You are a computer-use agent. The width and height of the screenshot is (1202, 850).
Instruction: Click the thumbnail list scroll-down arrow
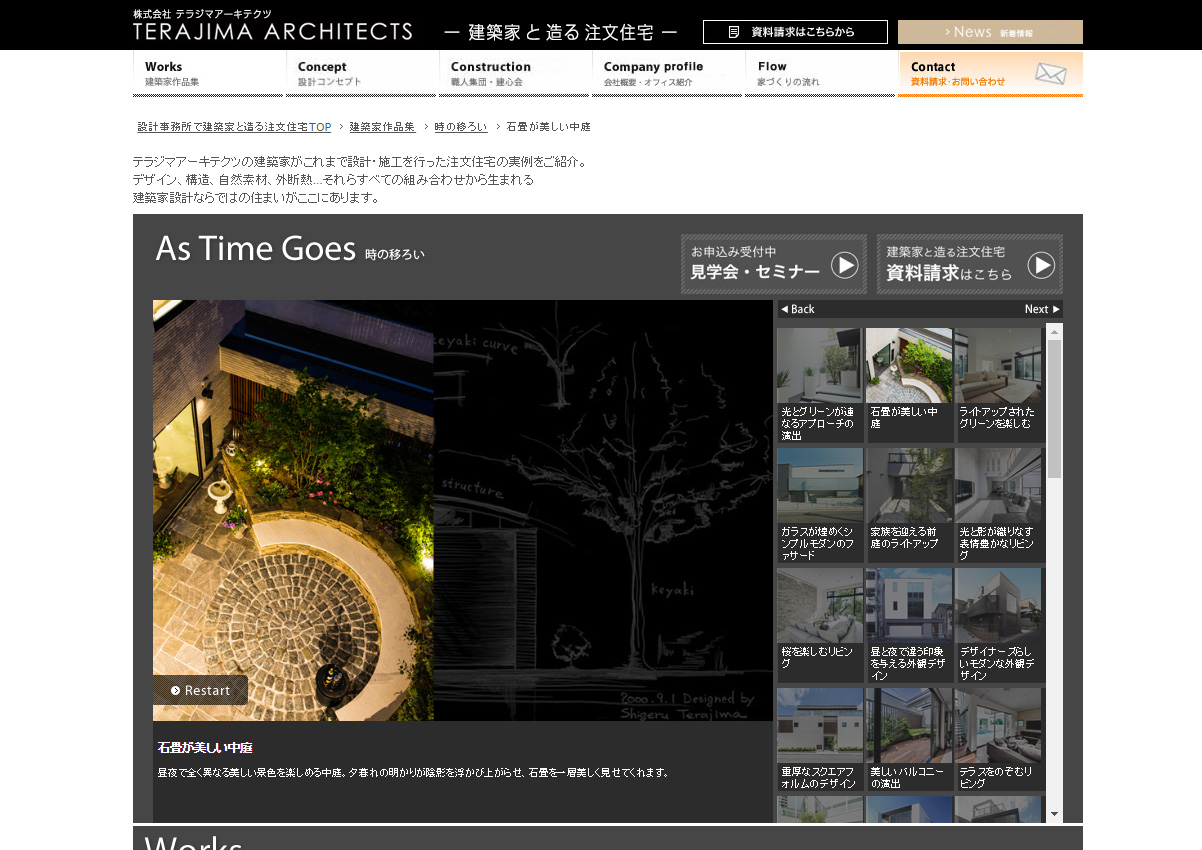1054,814
